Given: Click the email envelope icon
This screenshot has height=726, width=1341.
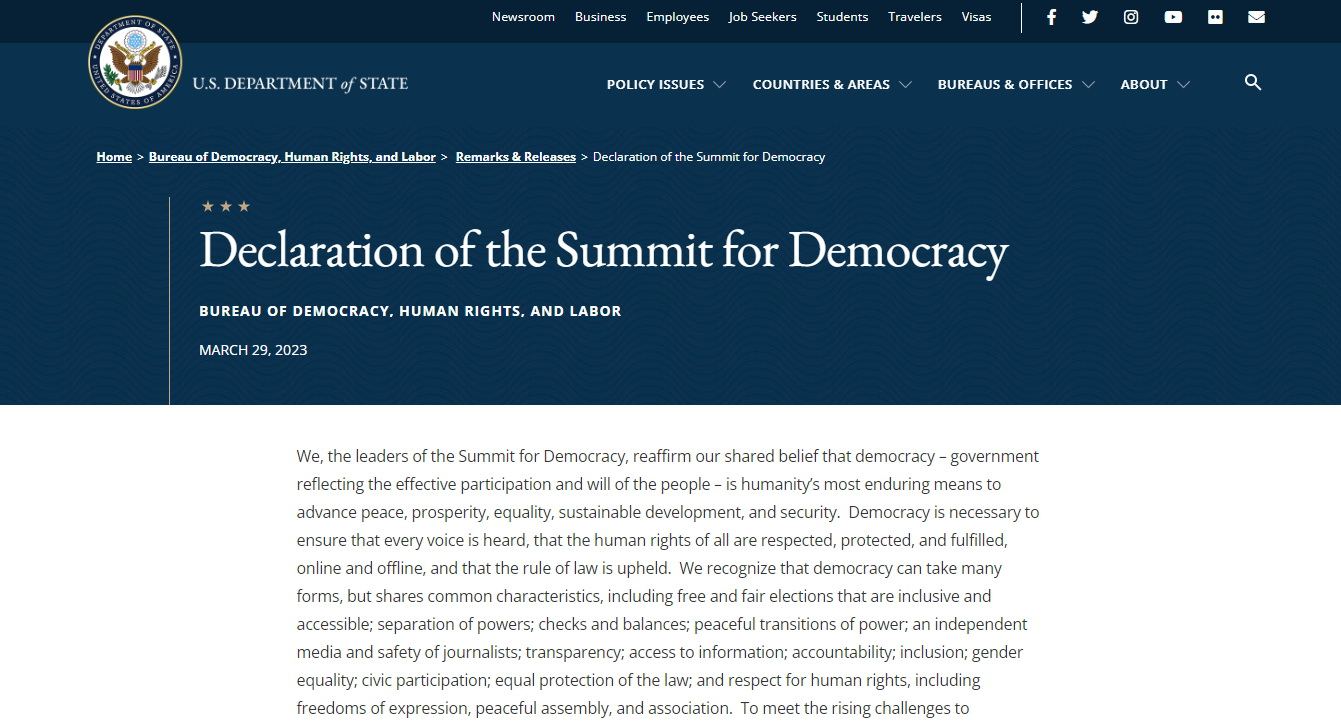Looking at the screenshot, I should [x=1257, y=17].
